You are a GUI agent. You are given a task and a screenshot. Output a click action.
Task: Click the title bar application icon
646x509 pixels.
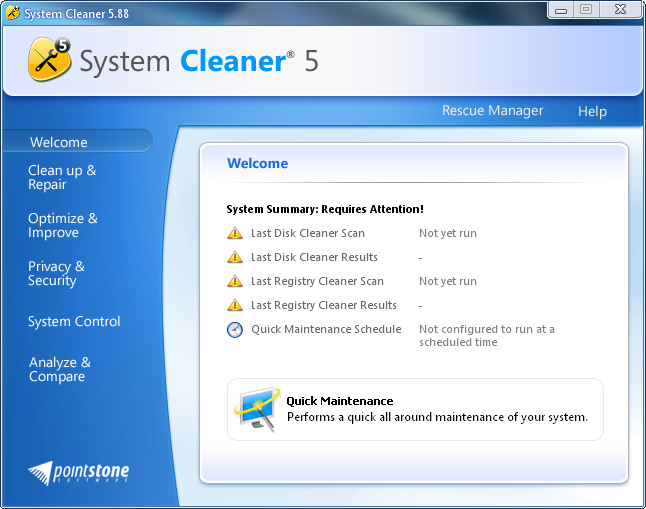[x=12, y=10]
